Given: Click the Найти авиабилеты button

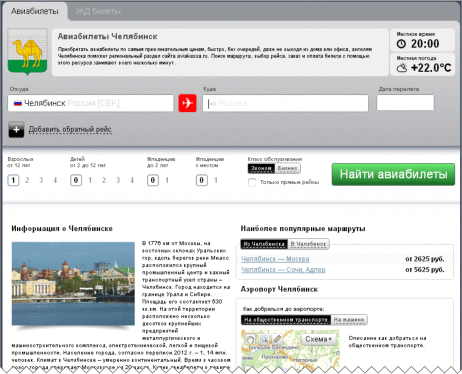Looking at the screenshot, I should (x=393, y=174).
